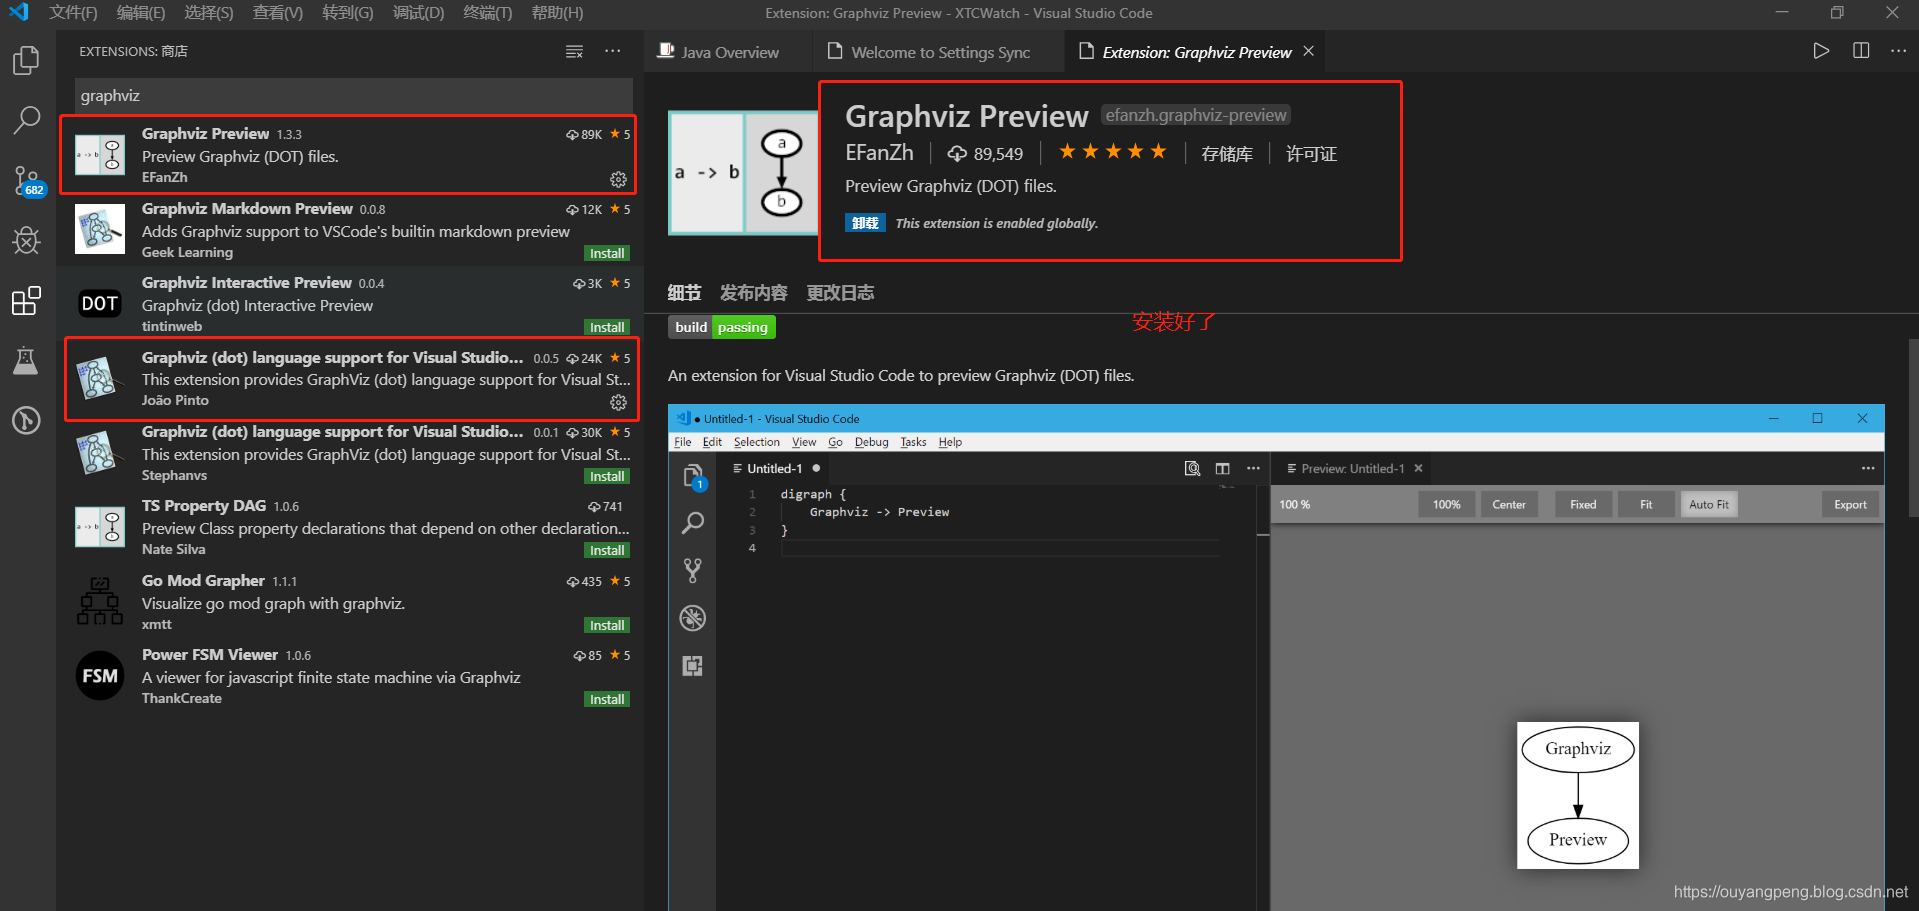Open editor more actions ellipsis
The image size is (1919, 911).
tap(1898, 51)
